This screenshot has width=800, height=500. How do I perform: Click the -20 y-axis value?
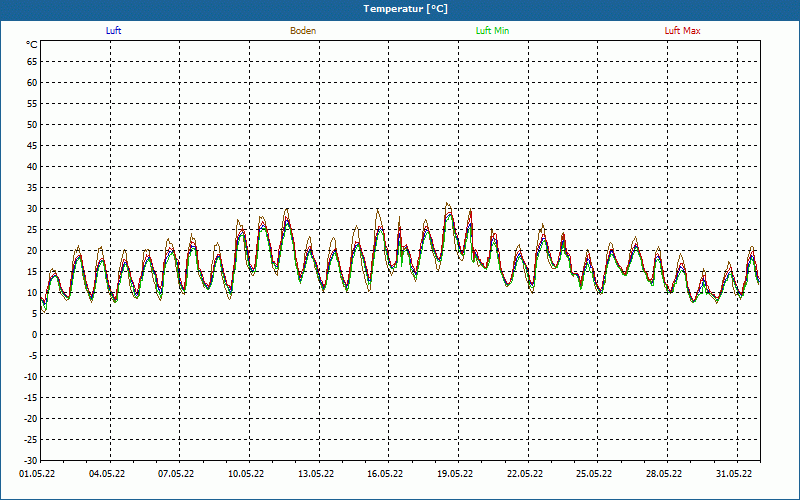(31, 419)
